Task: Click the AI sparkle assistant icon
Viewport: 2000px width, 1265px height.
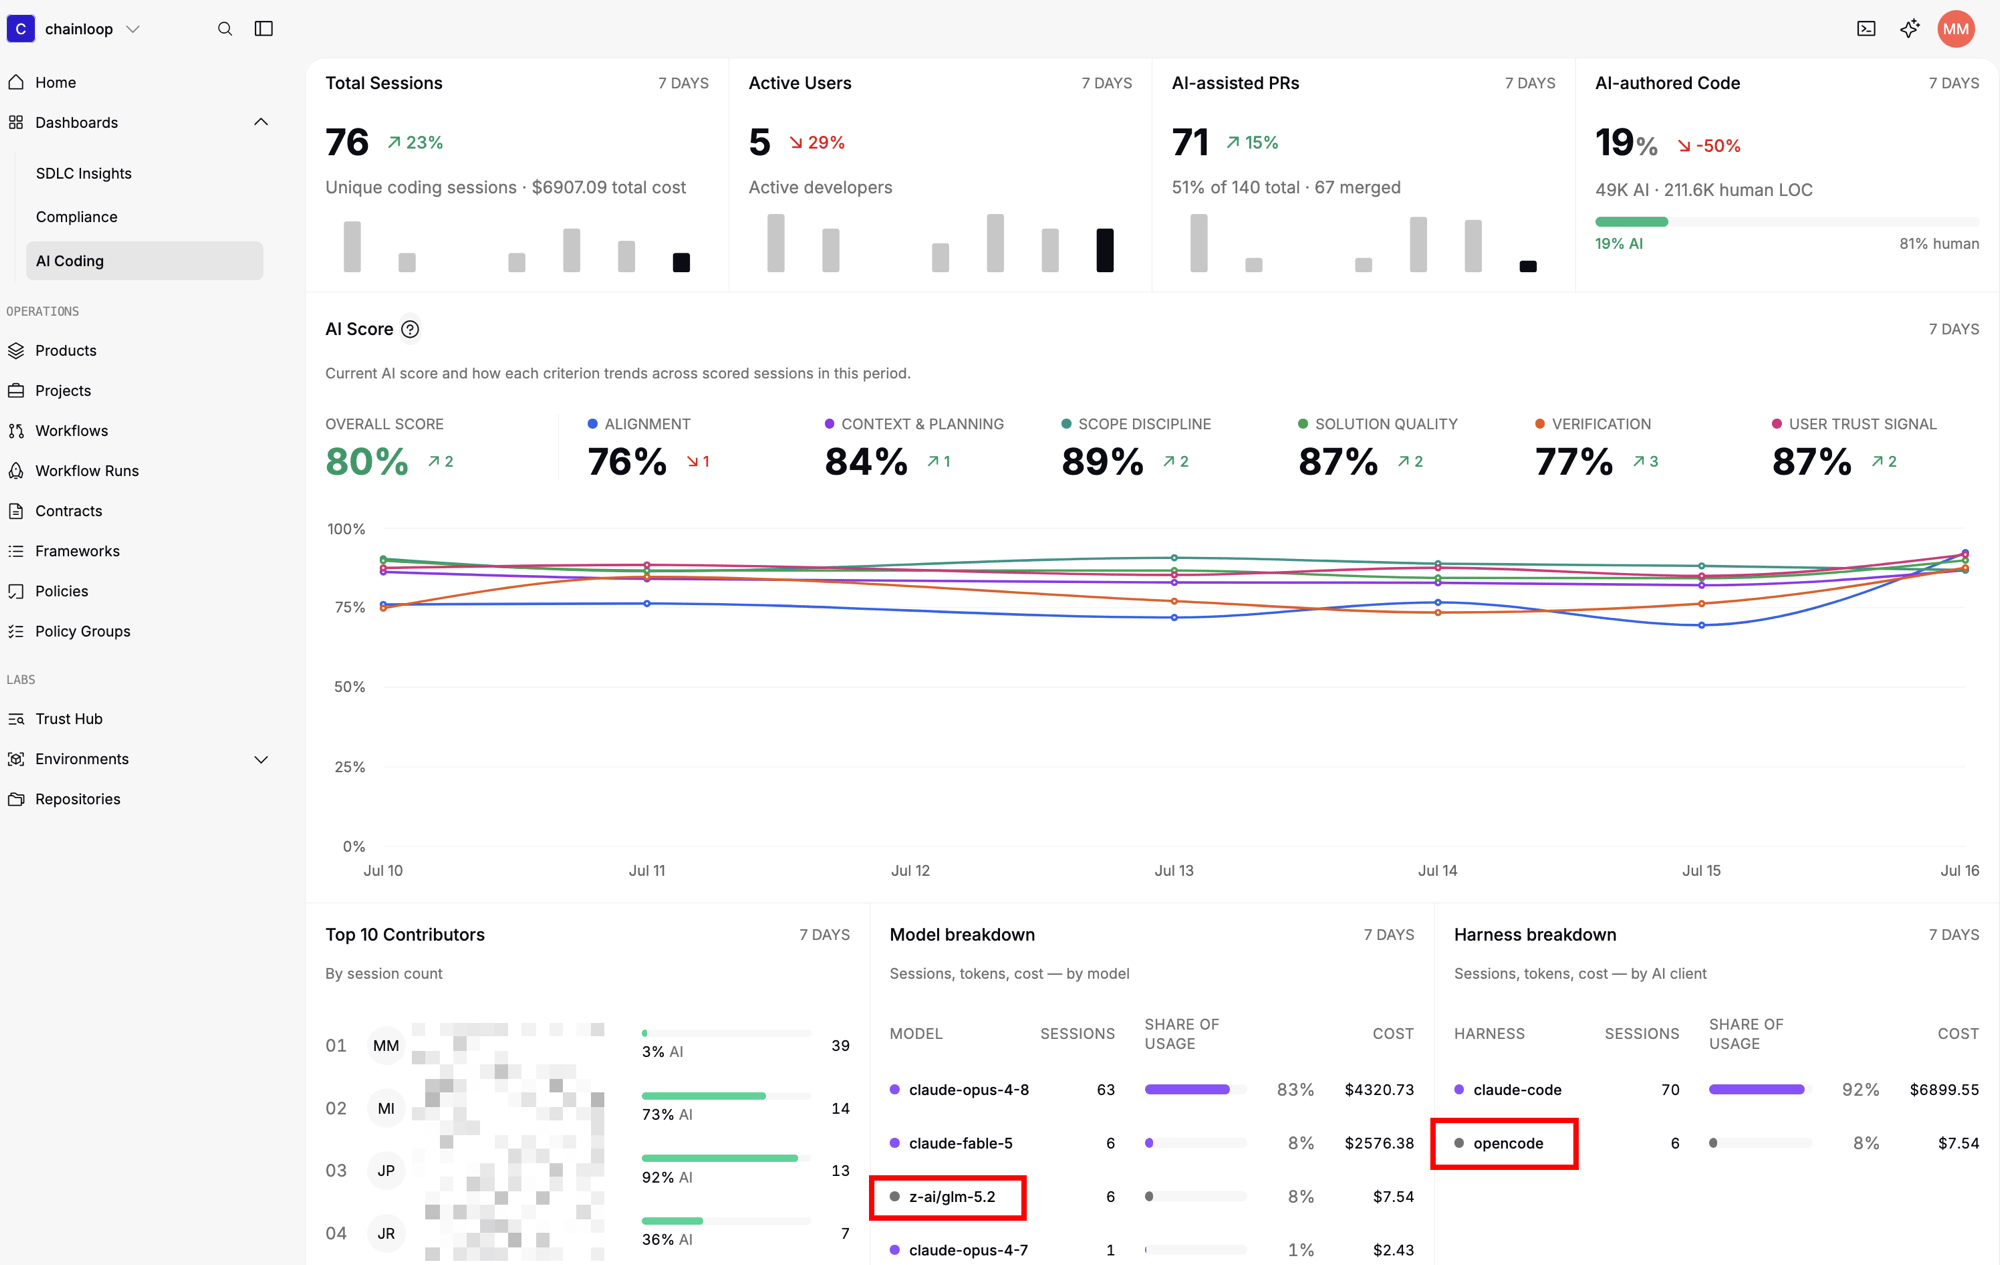Action: 1910,29
